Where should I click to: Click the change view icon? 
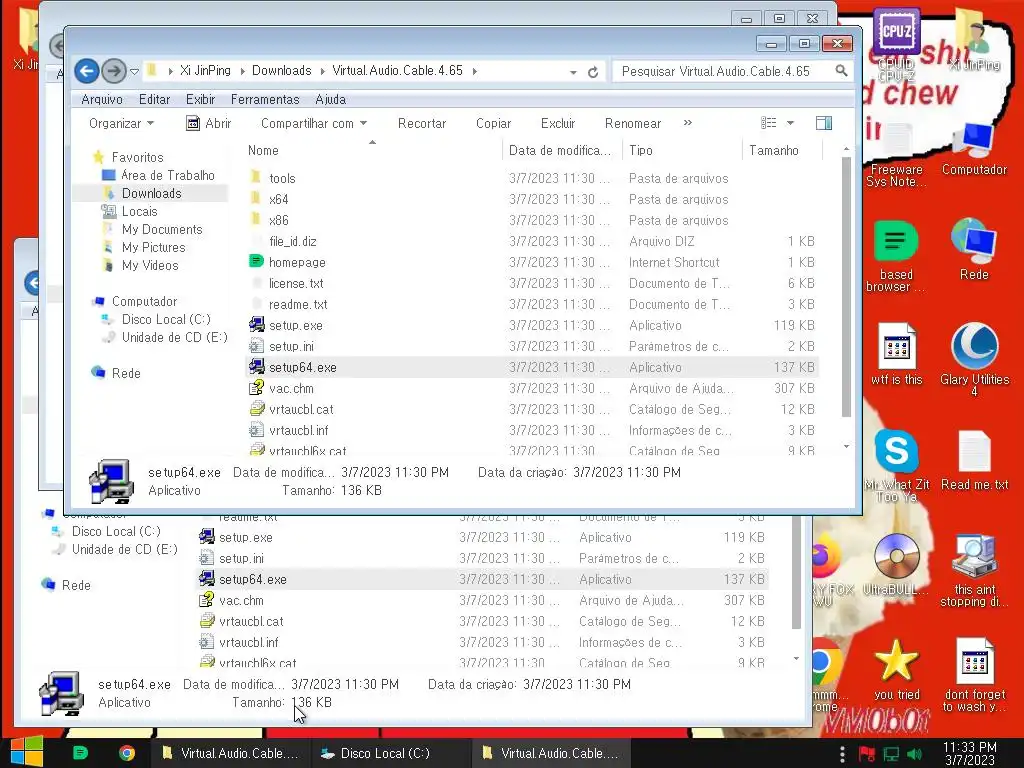[769, 123]
